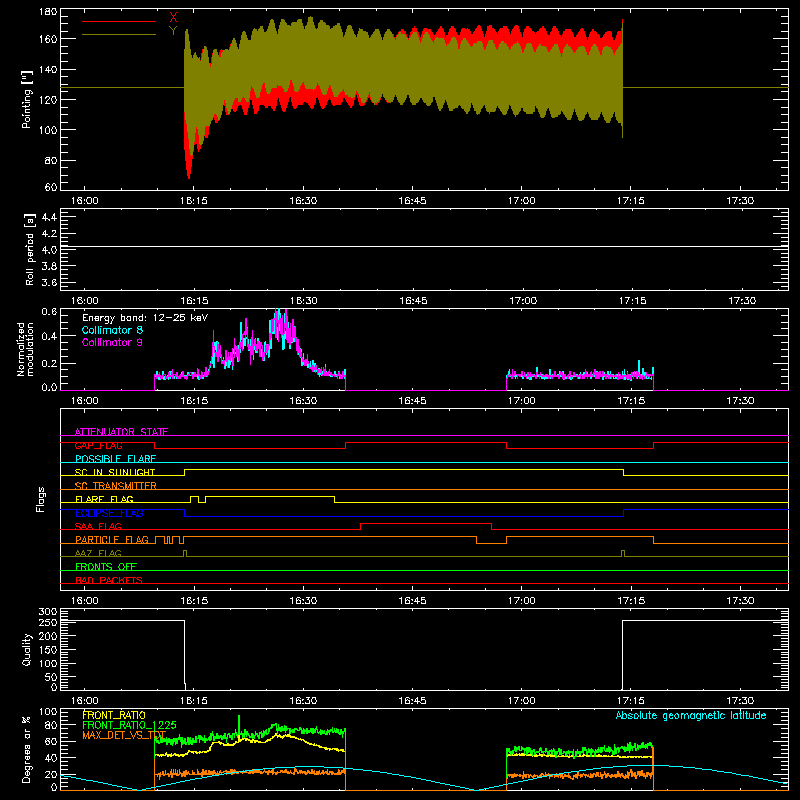Viewport: 800px width, 800px height.
Task: Click the olive Y legend line
Action: [119, 35]
